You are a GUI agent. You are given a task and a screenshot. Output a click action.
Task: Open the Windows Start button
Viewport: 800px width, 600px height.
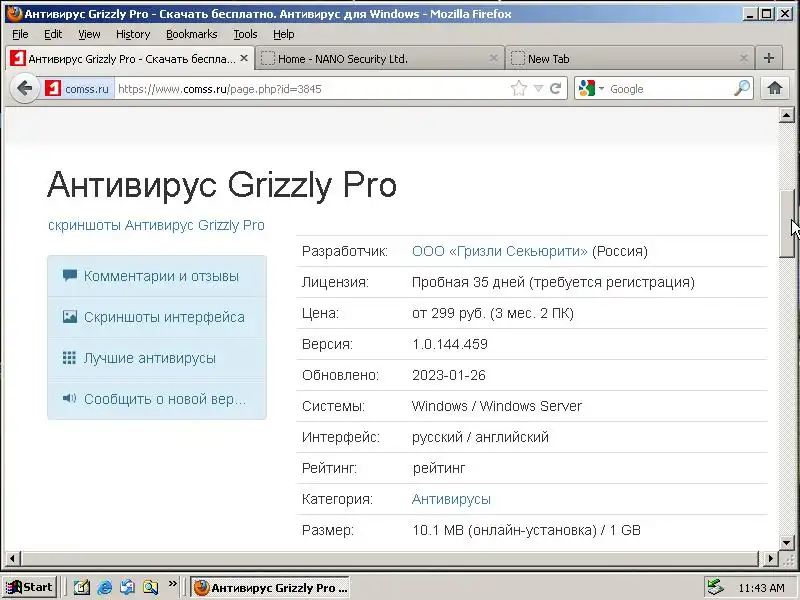point(29,587)
